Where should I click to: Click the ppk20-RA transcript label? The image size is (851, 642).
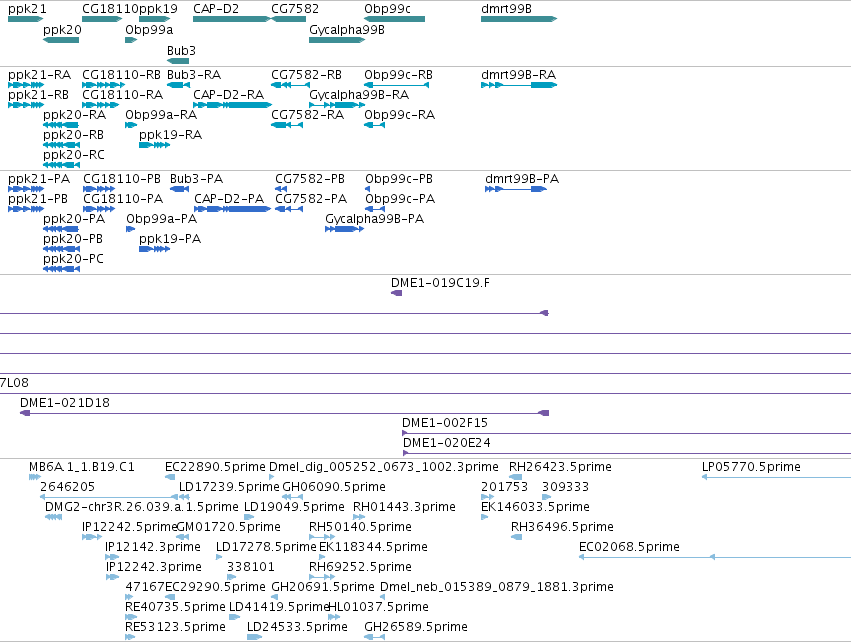tap(74, 115)
